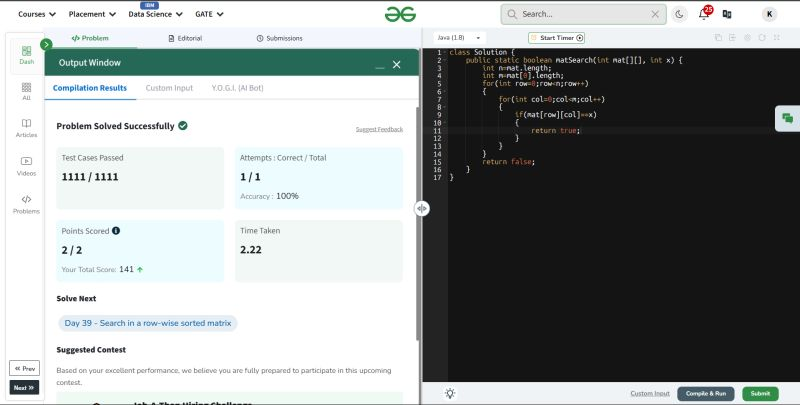Open the Videos sidebar icon

[x=27, y=167]
